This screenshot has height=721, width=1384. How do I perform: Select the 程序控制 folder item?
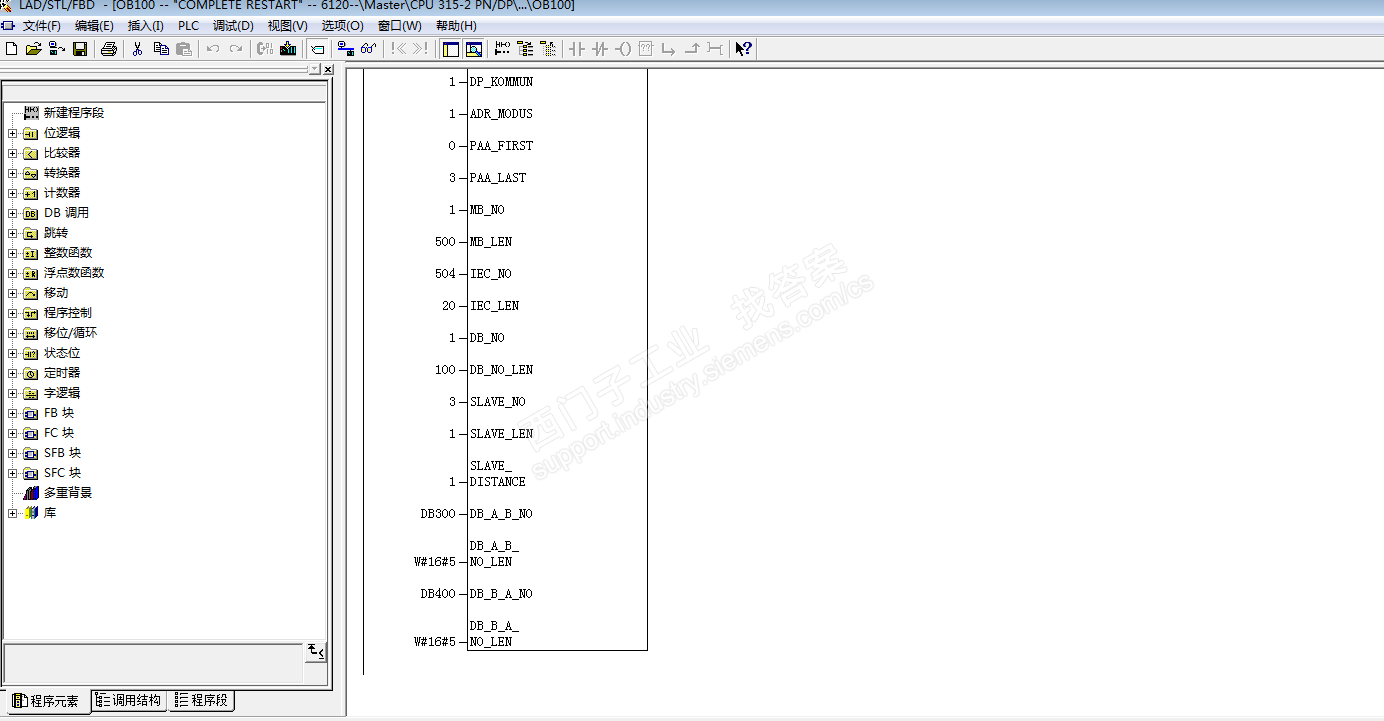point(67,313)
